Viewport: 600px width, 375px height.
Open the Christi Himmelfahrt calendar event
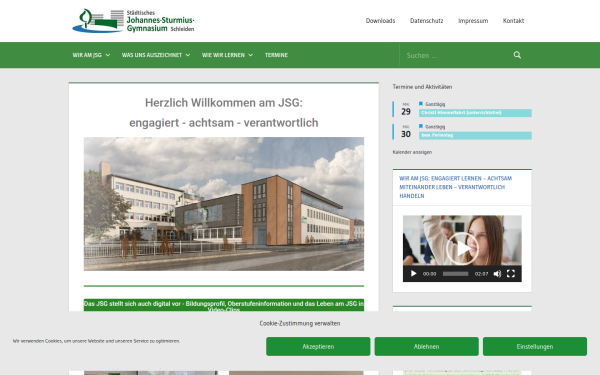point(475,113)
